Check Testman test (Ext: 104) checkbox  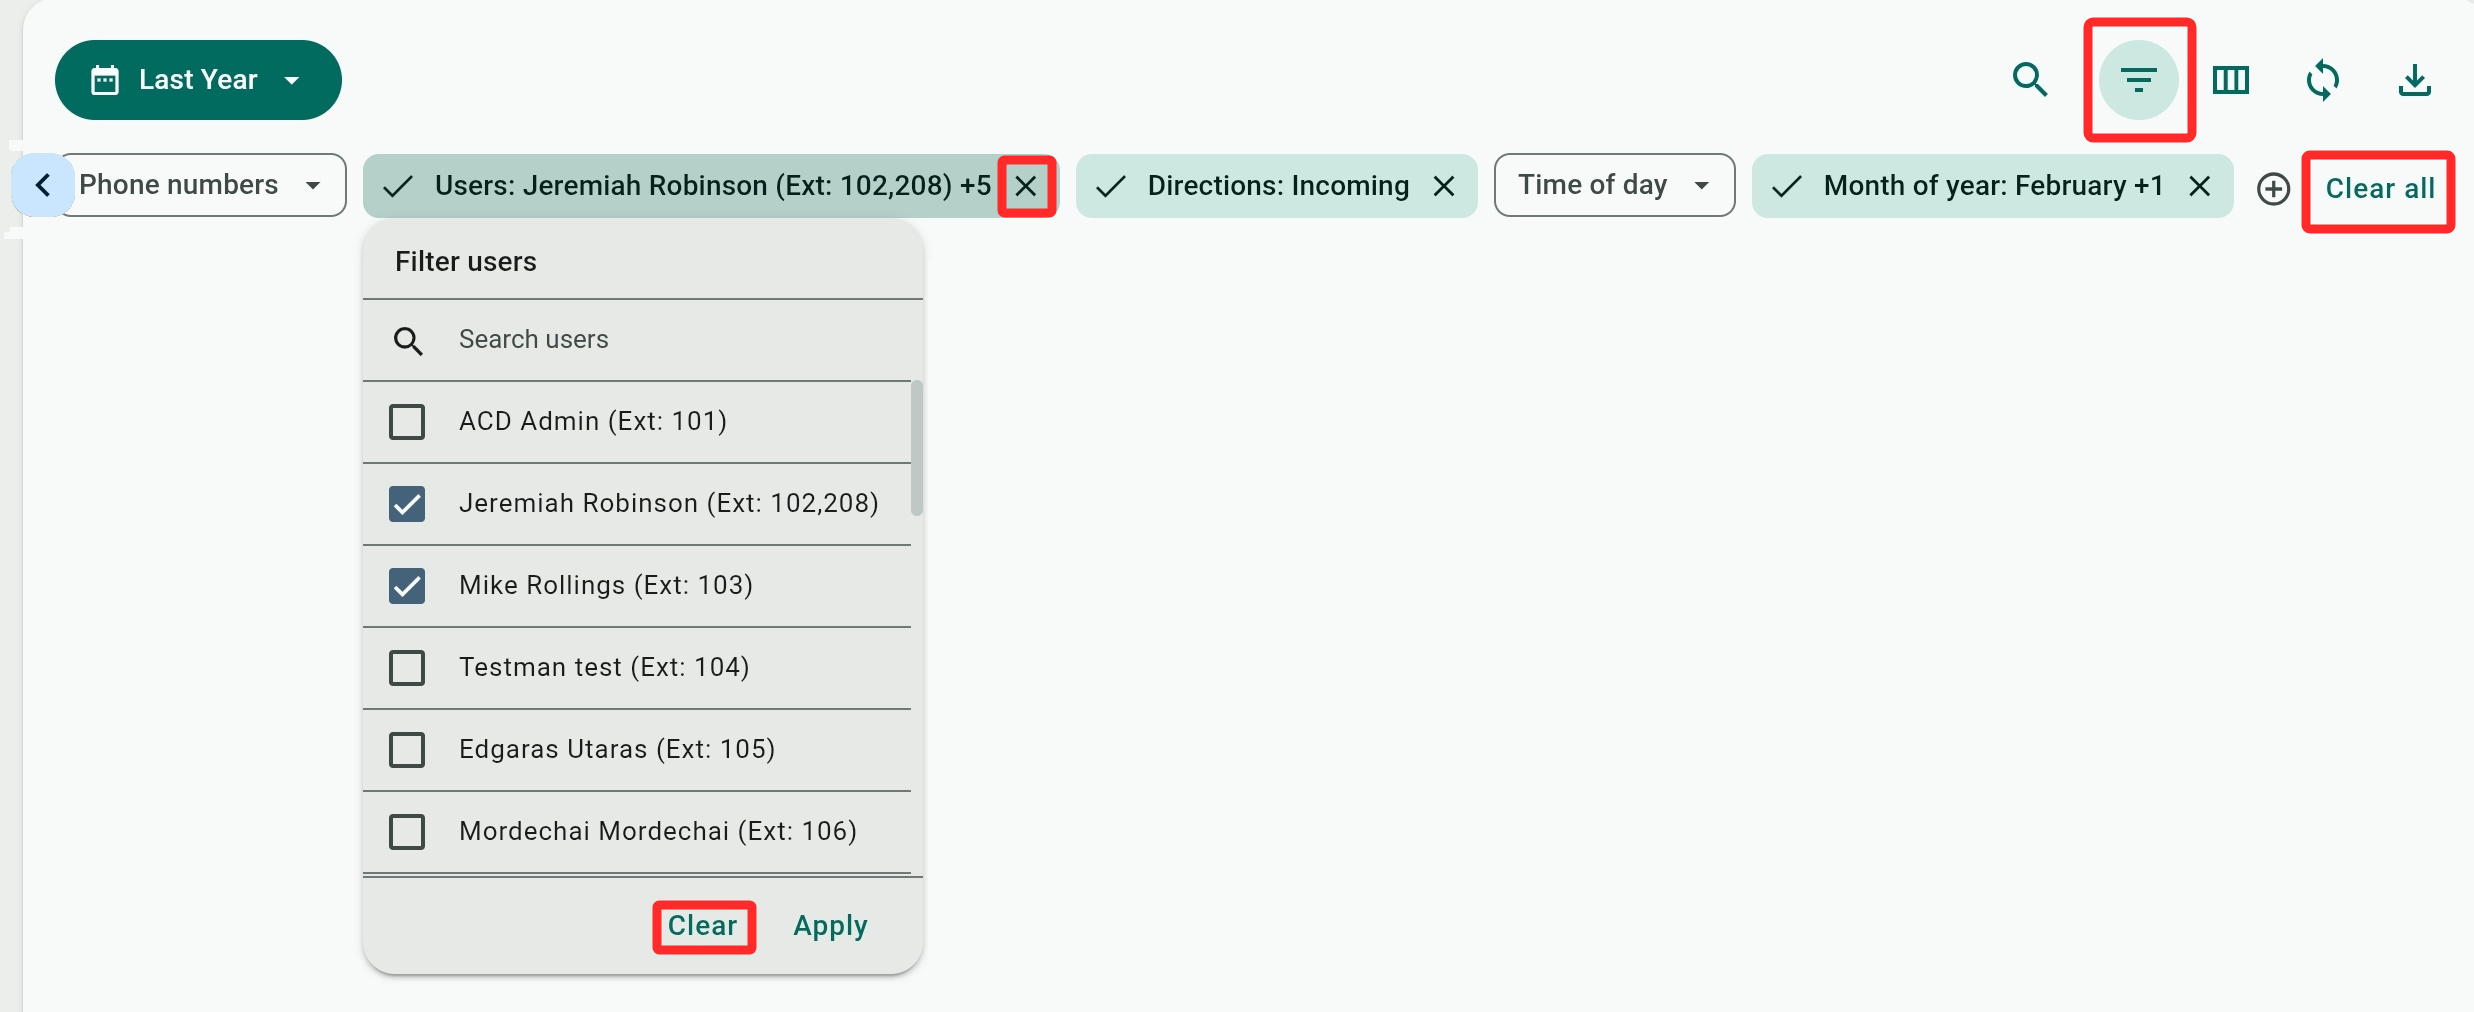point(407,668)
